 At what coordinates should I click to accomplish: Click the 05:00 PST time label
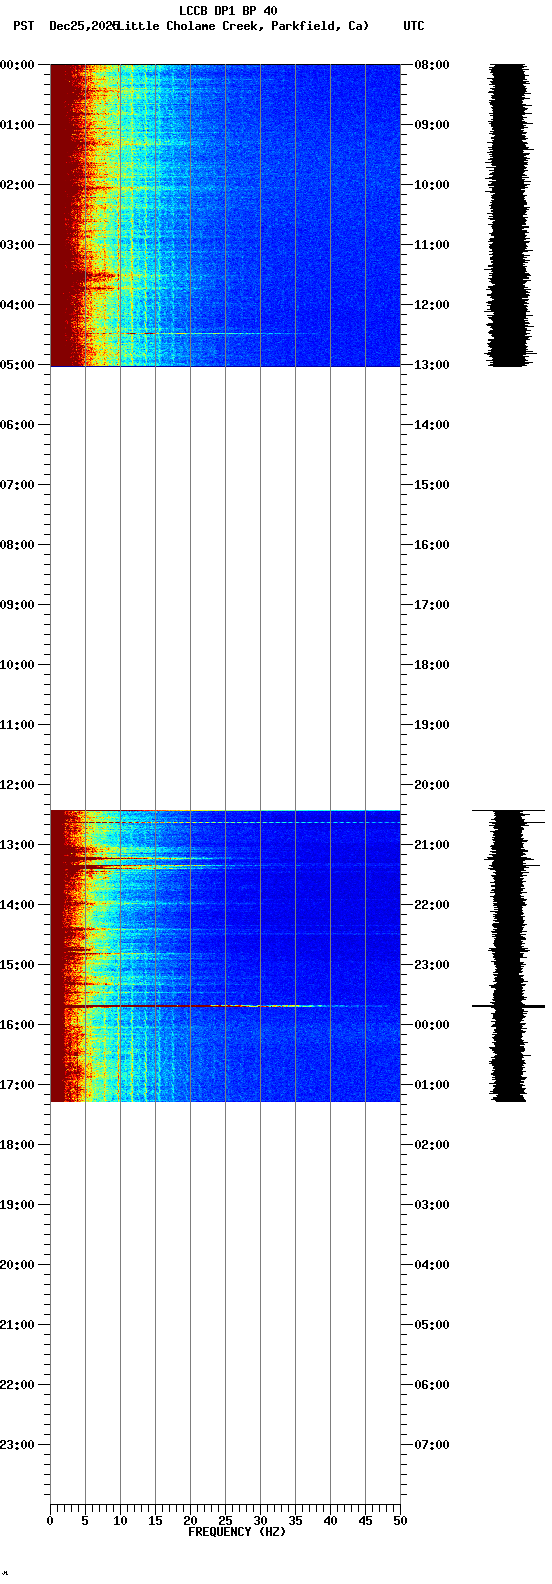(x=18, y=365)
